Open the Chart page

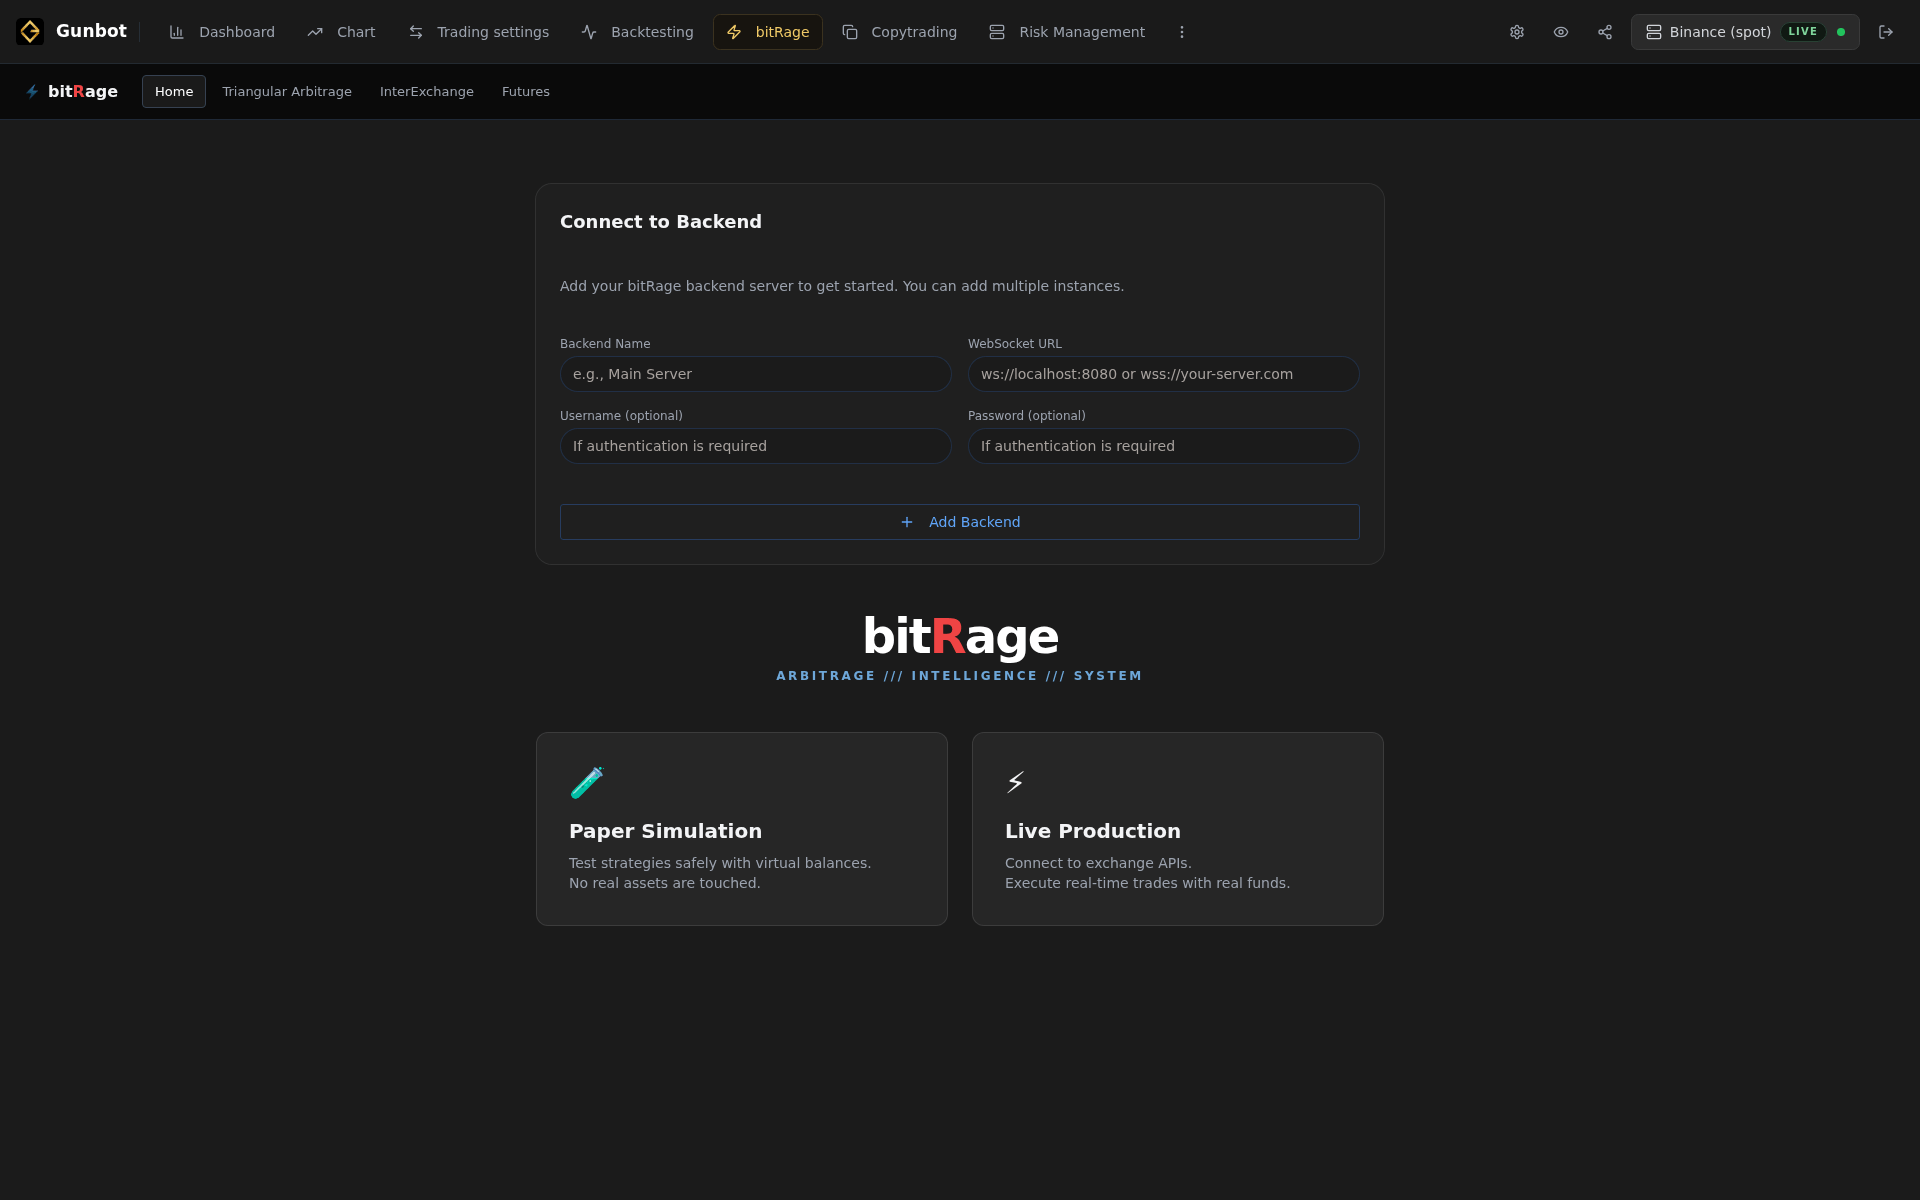[341, 32]
